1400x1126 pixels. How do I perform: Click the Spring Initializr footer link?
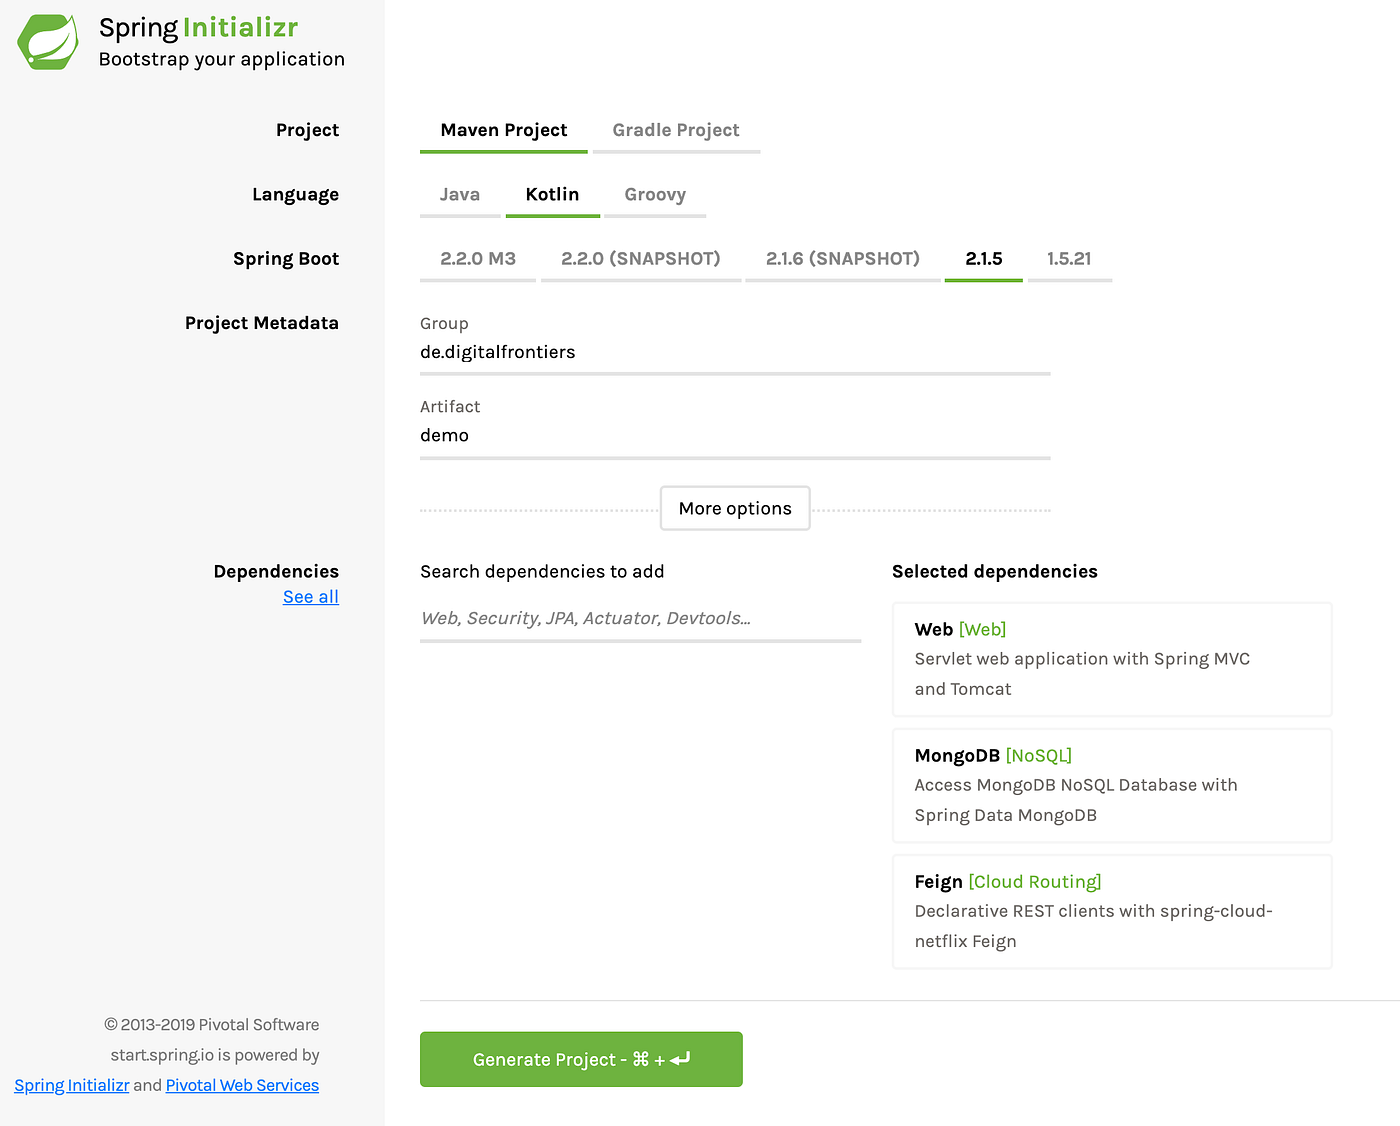pyautogui.click(x=71, y=1085)
